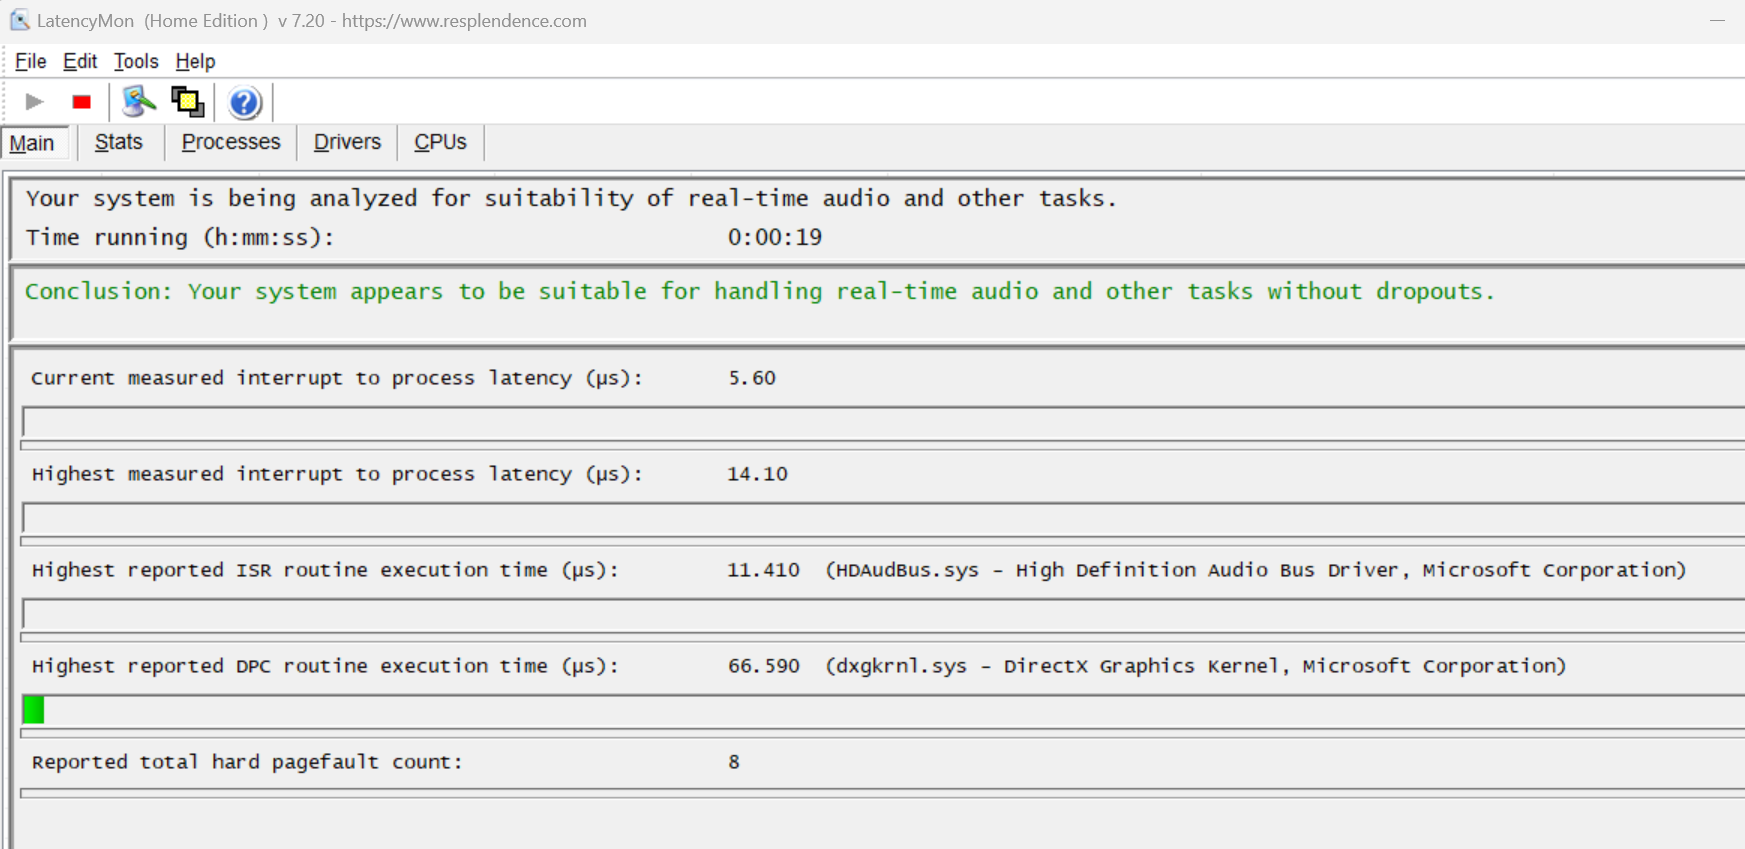
Task: Stop monitoring with the red square button
Action: [x=82, y=102]
